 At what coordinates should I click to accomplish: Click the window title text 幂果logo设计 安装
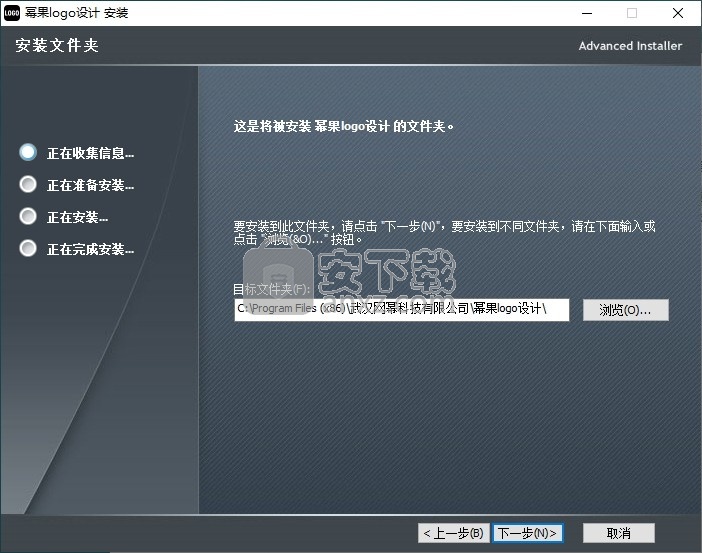(x=82, y=13)
